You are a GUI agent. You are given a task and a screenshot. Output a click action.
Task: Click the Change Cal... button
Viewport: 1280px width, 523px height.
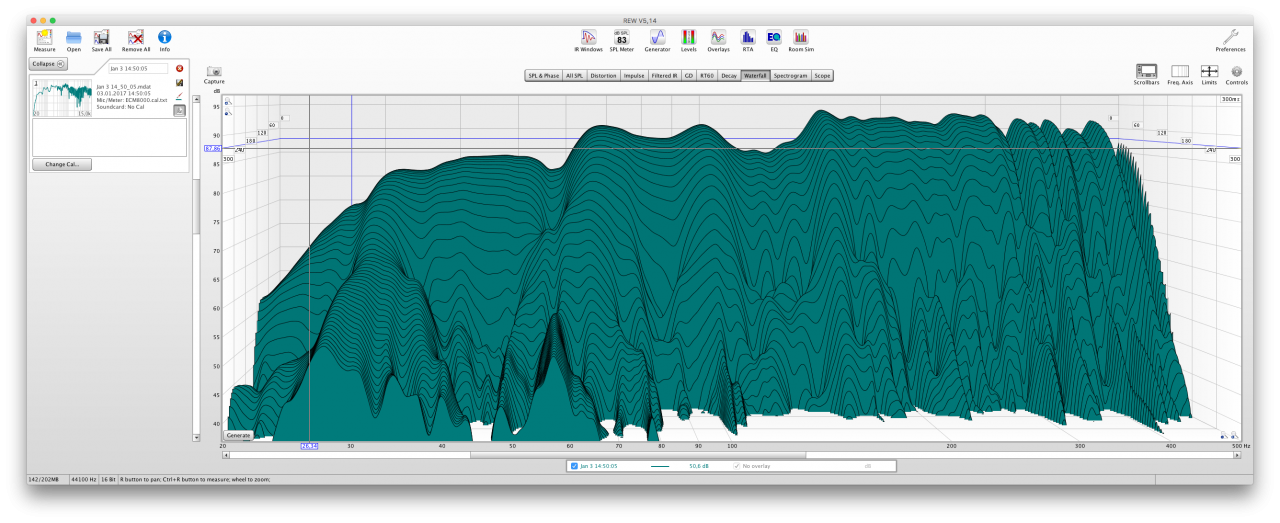click(62, 164)
